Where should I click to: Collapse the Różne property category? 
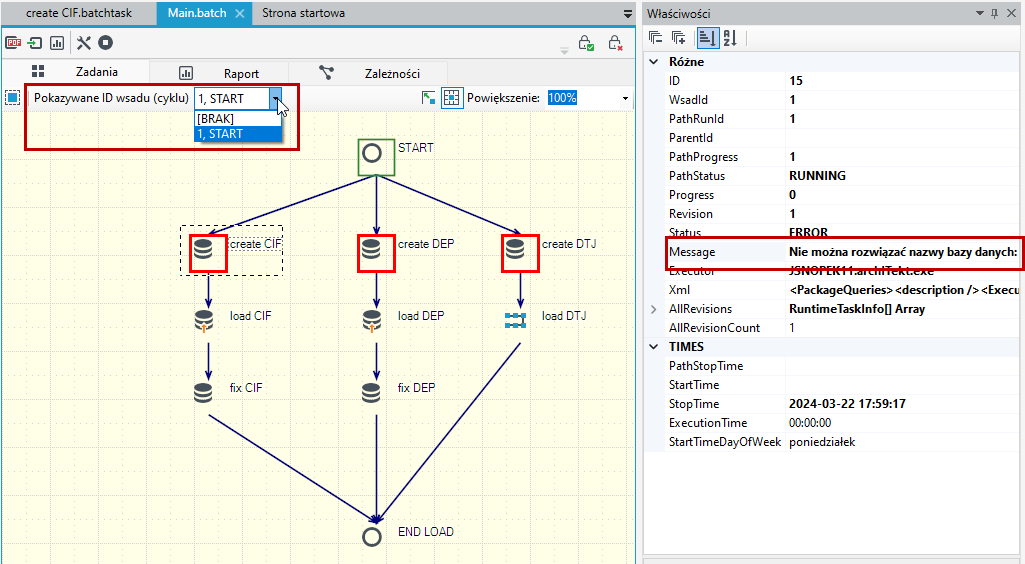click(654, 62)
